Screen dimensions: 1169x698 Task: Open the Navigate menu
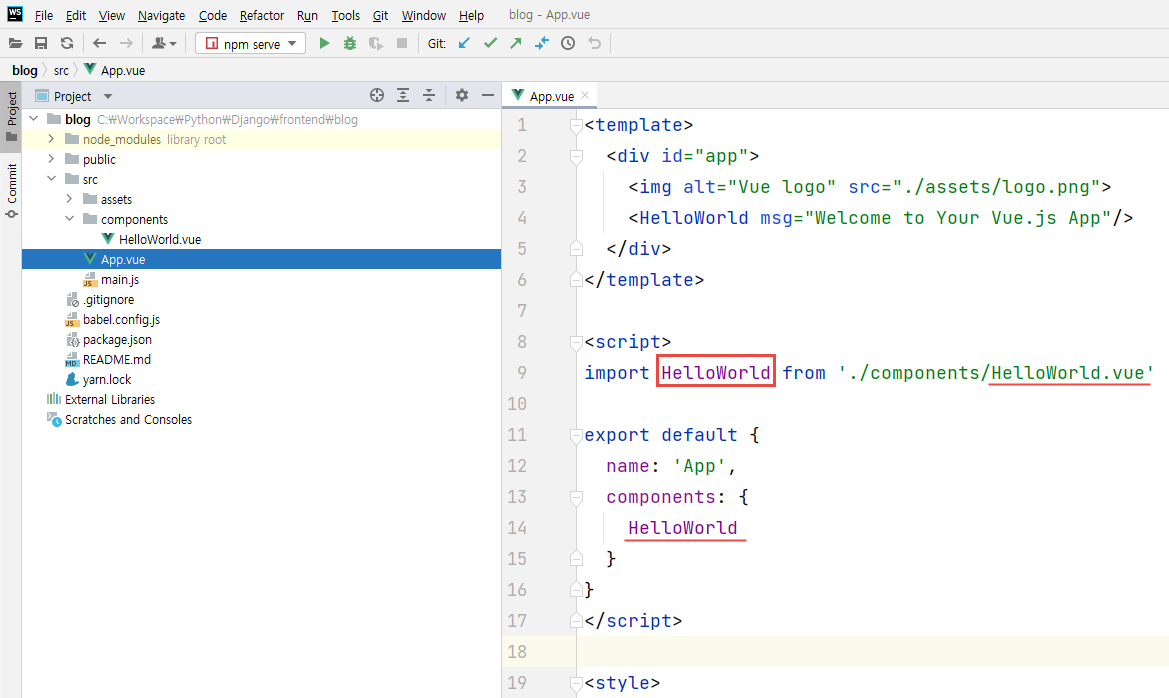161,15
